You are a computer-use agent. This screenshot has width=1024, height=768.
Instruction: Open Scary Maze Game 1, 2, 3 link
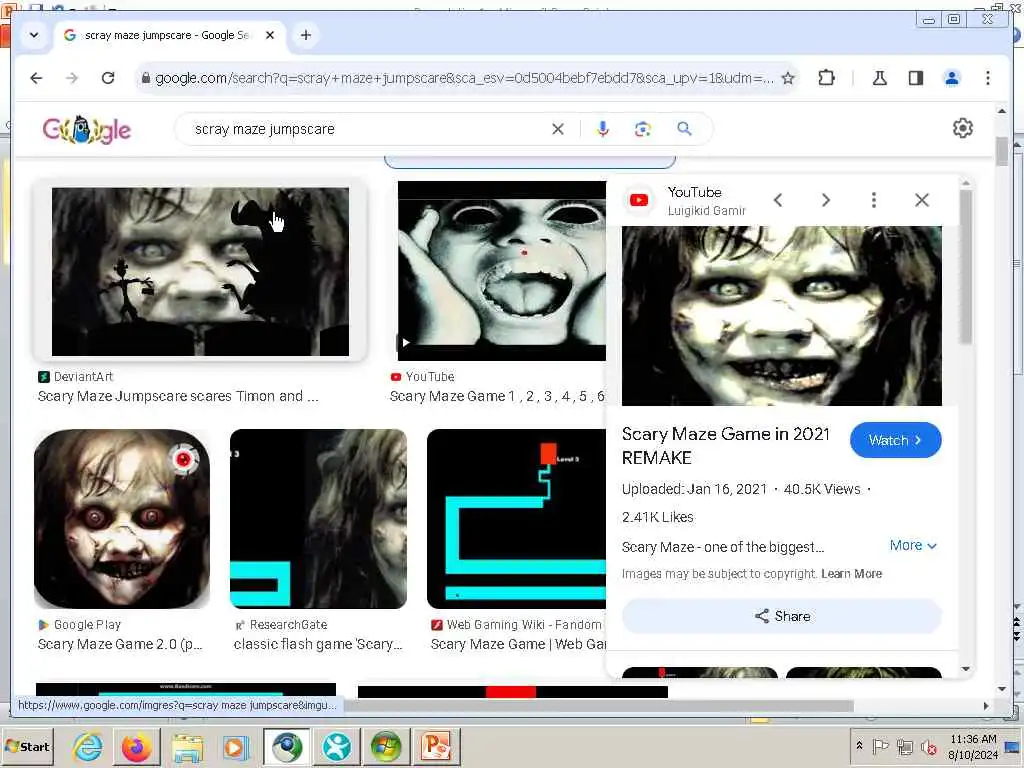497,396
